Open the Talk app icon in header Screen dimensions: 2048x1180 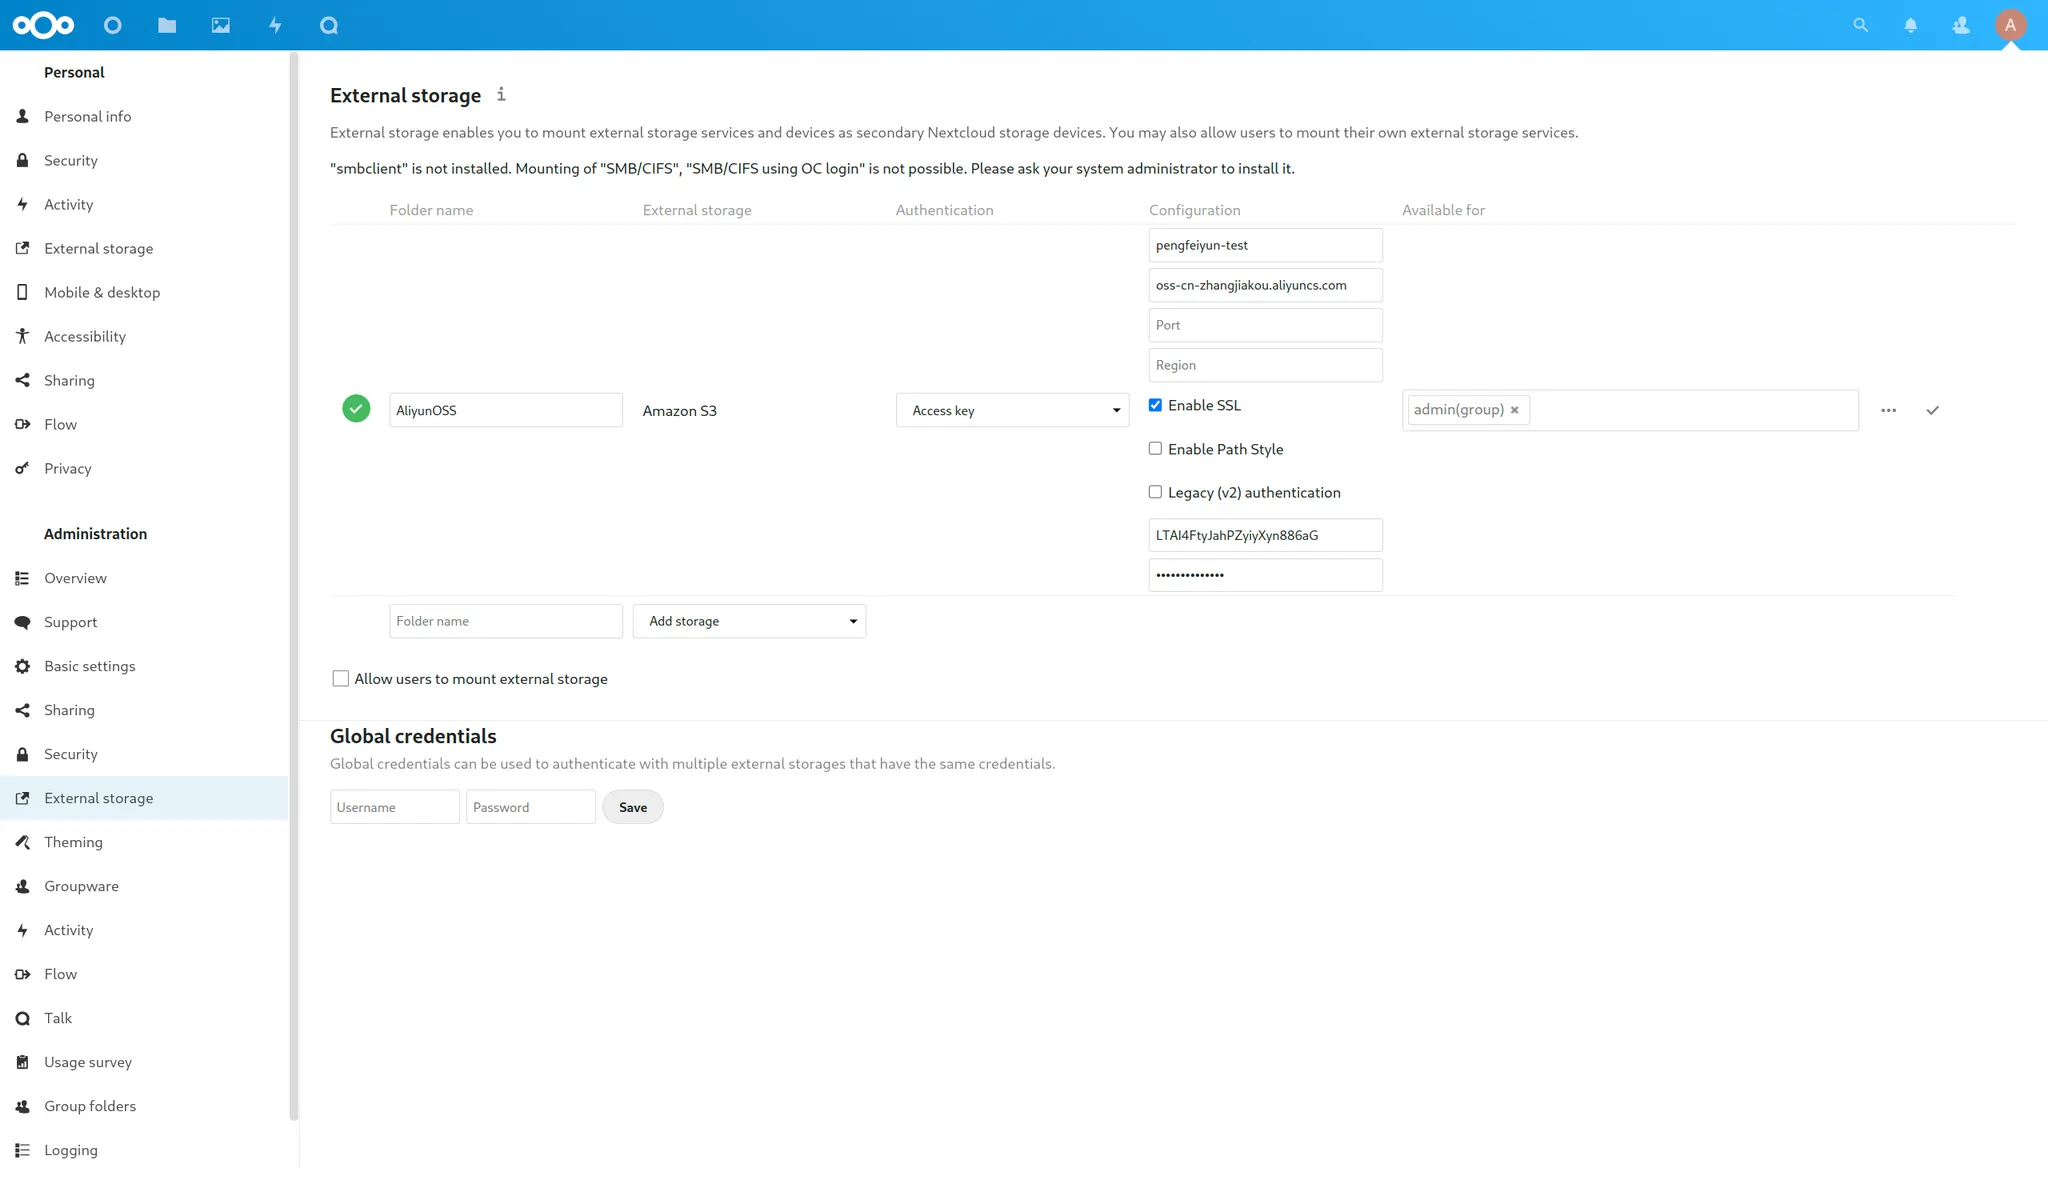329,25
